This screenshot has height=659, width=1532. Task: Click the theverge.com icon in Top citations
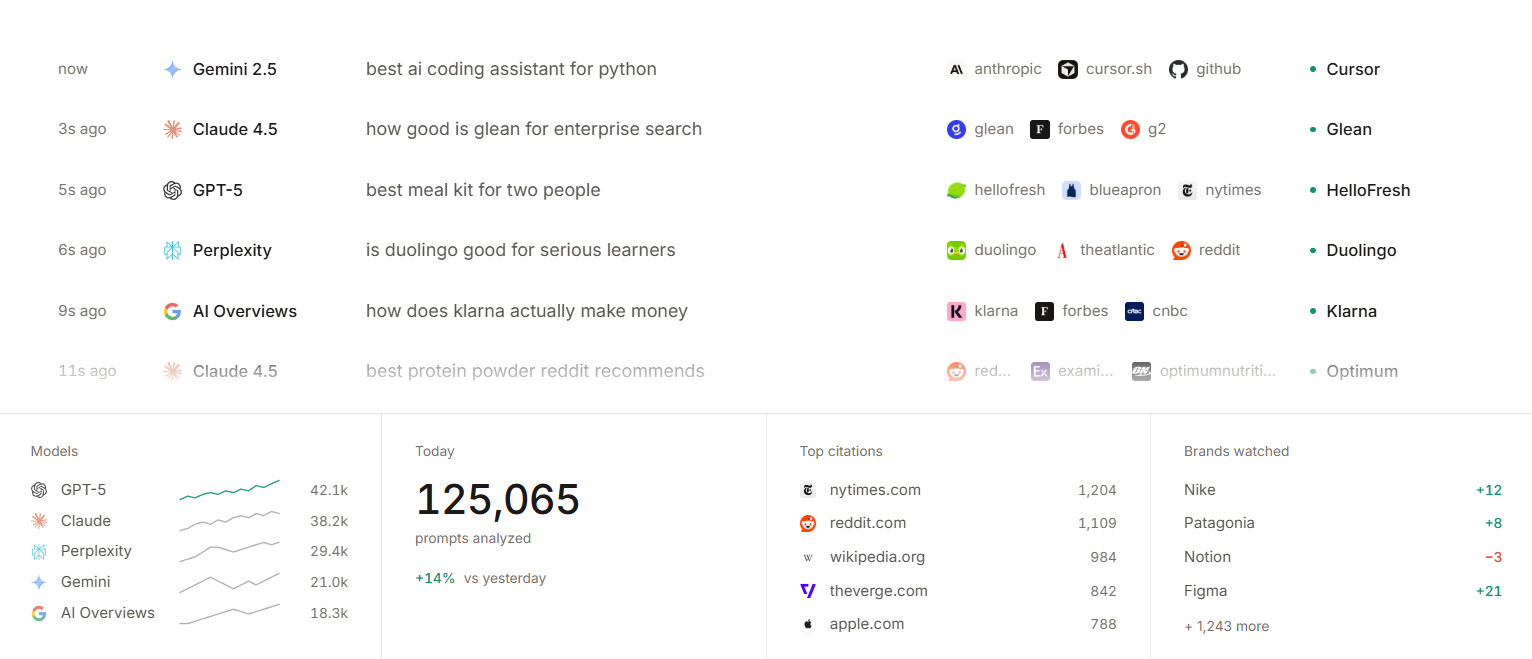[808, 591]
